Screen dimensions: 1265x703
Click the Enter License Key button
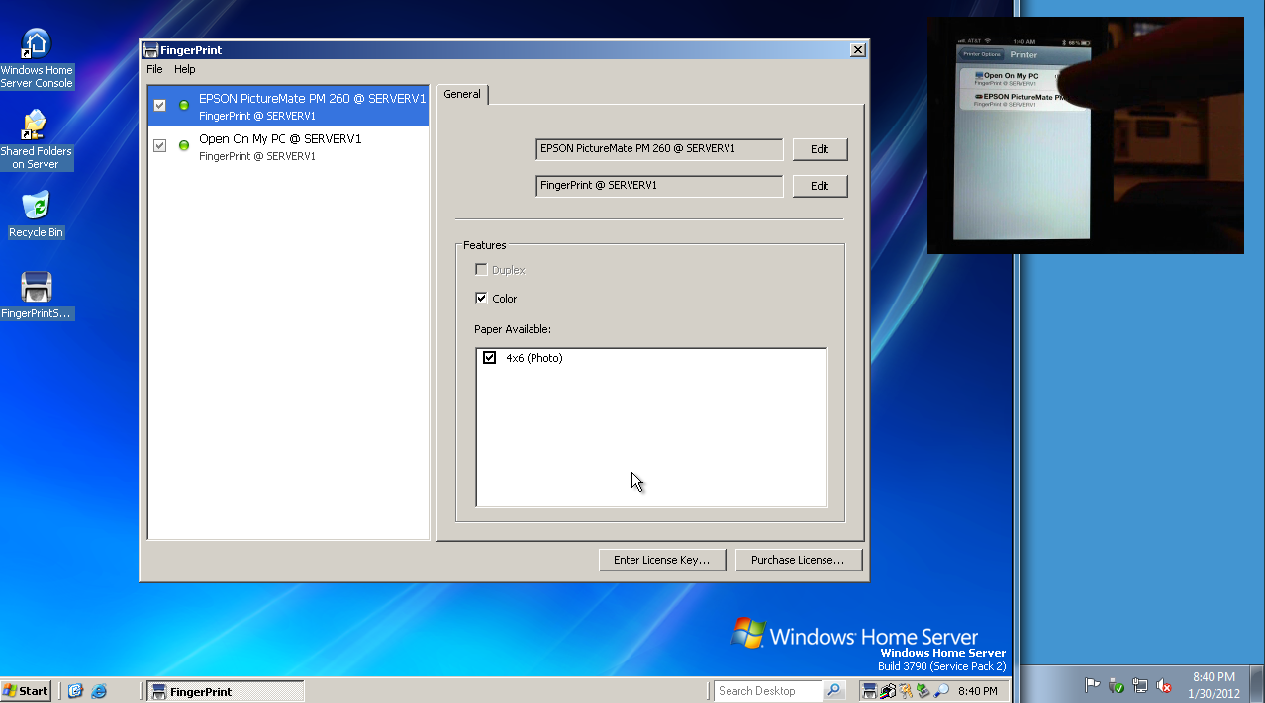pyautogui.click(x=662, y=560)
